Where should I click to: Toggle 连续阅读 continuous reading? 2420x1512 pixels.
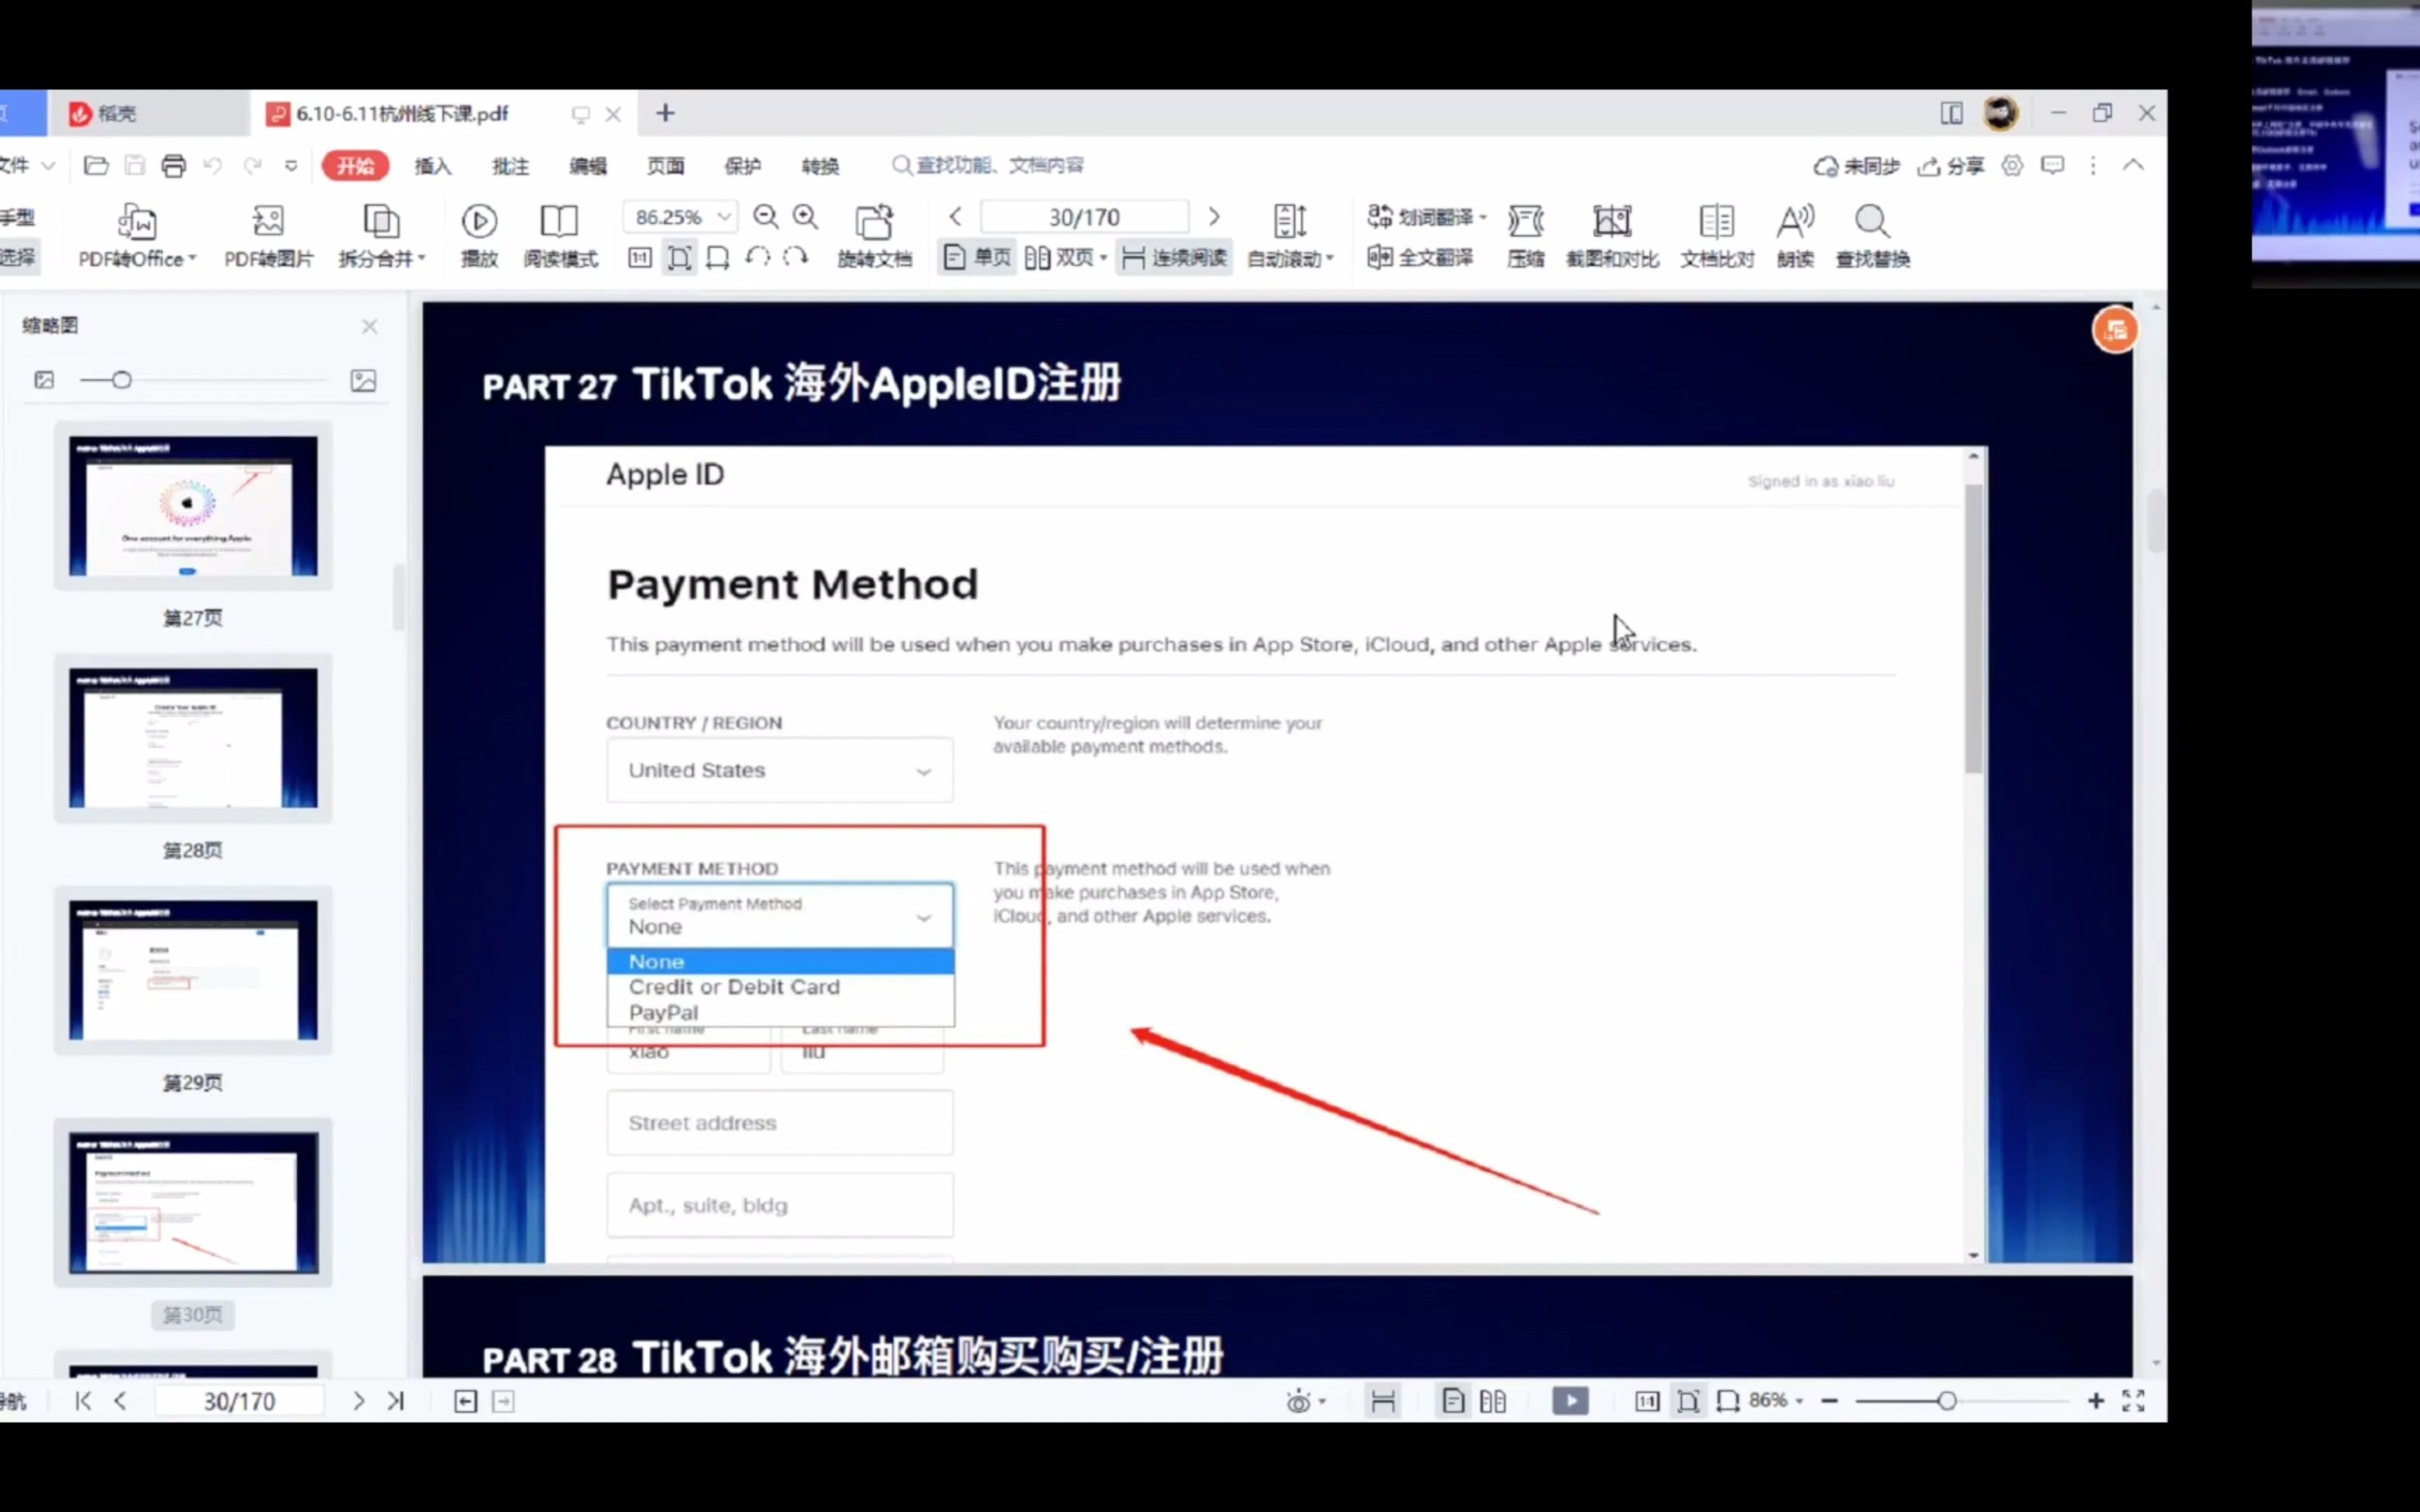[x=1174, y=258]
